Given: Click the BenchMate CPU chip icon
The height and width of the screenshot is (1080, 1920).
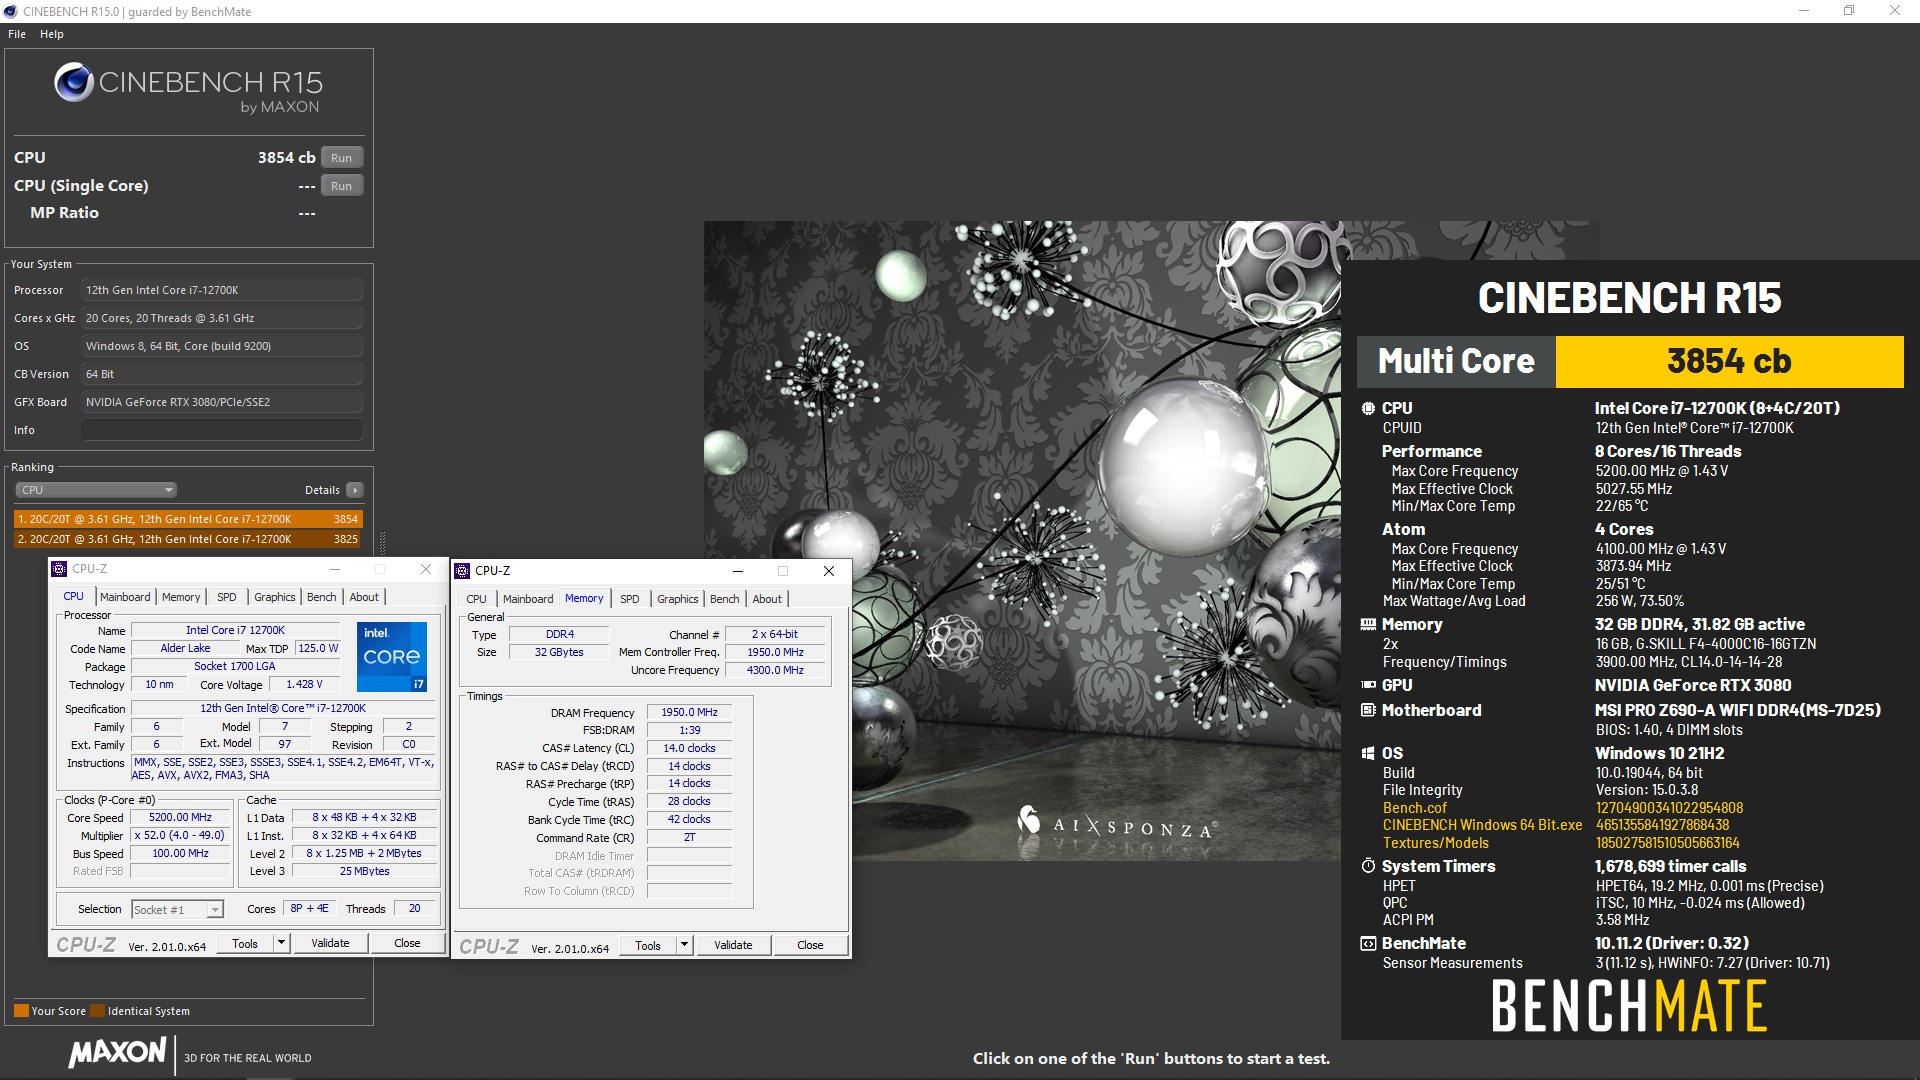Looking at the screenshot, I should click(1368, 408).
